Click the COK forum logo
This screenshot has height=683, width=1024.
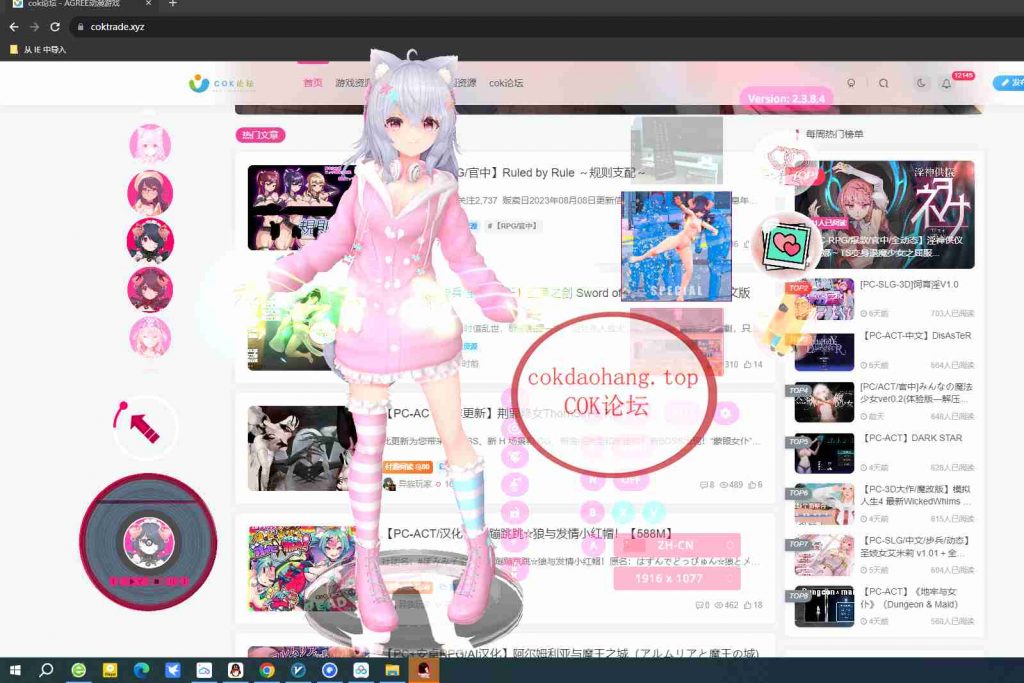[222, 83]
